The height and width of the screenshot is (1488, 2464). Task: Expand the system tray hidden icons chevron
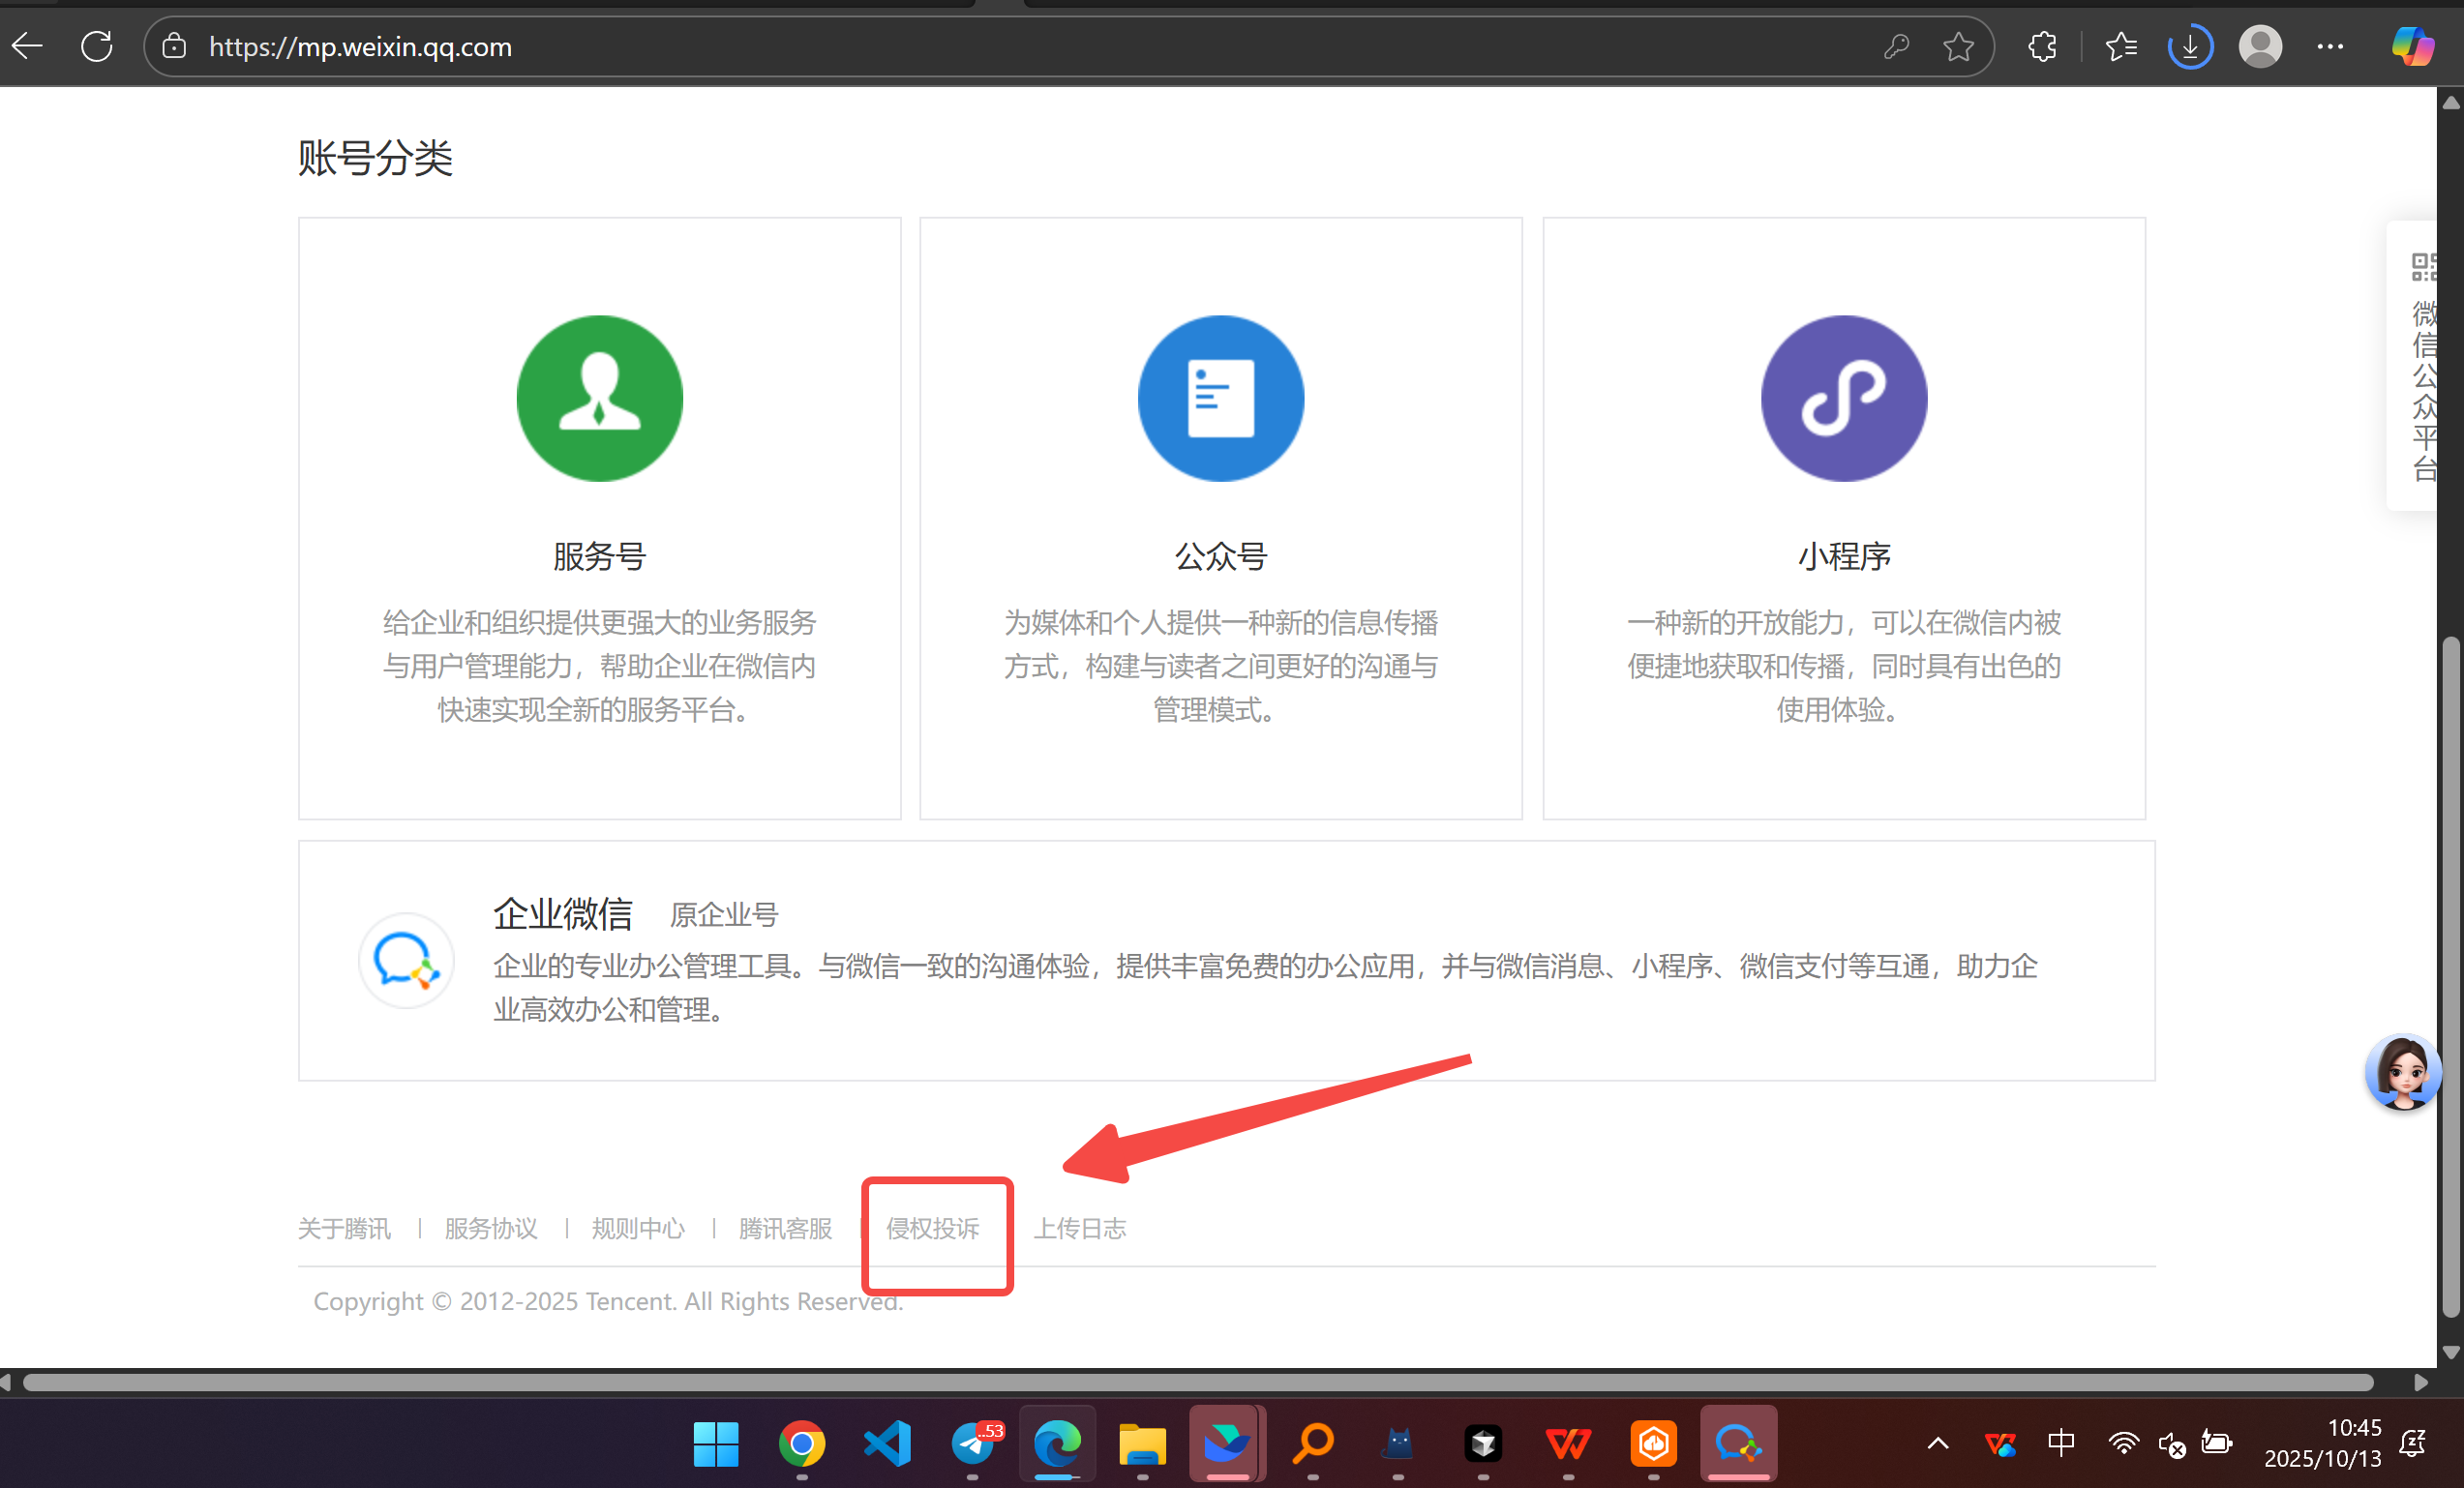coord(1937,1443)
